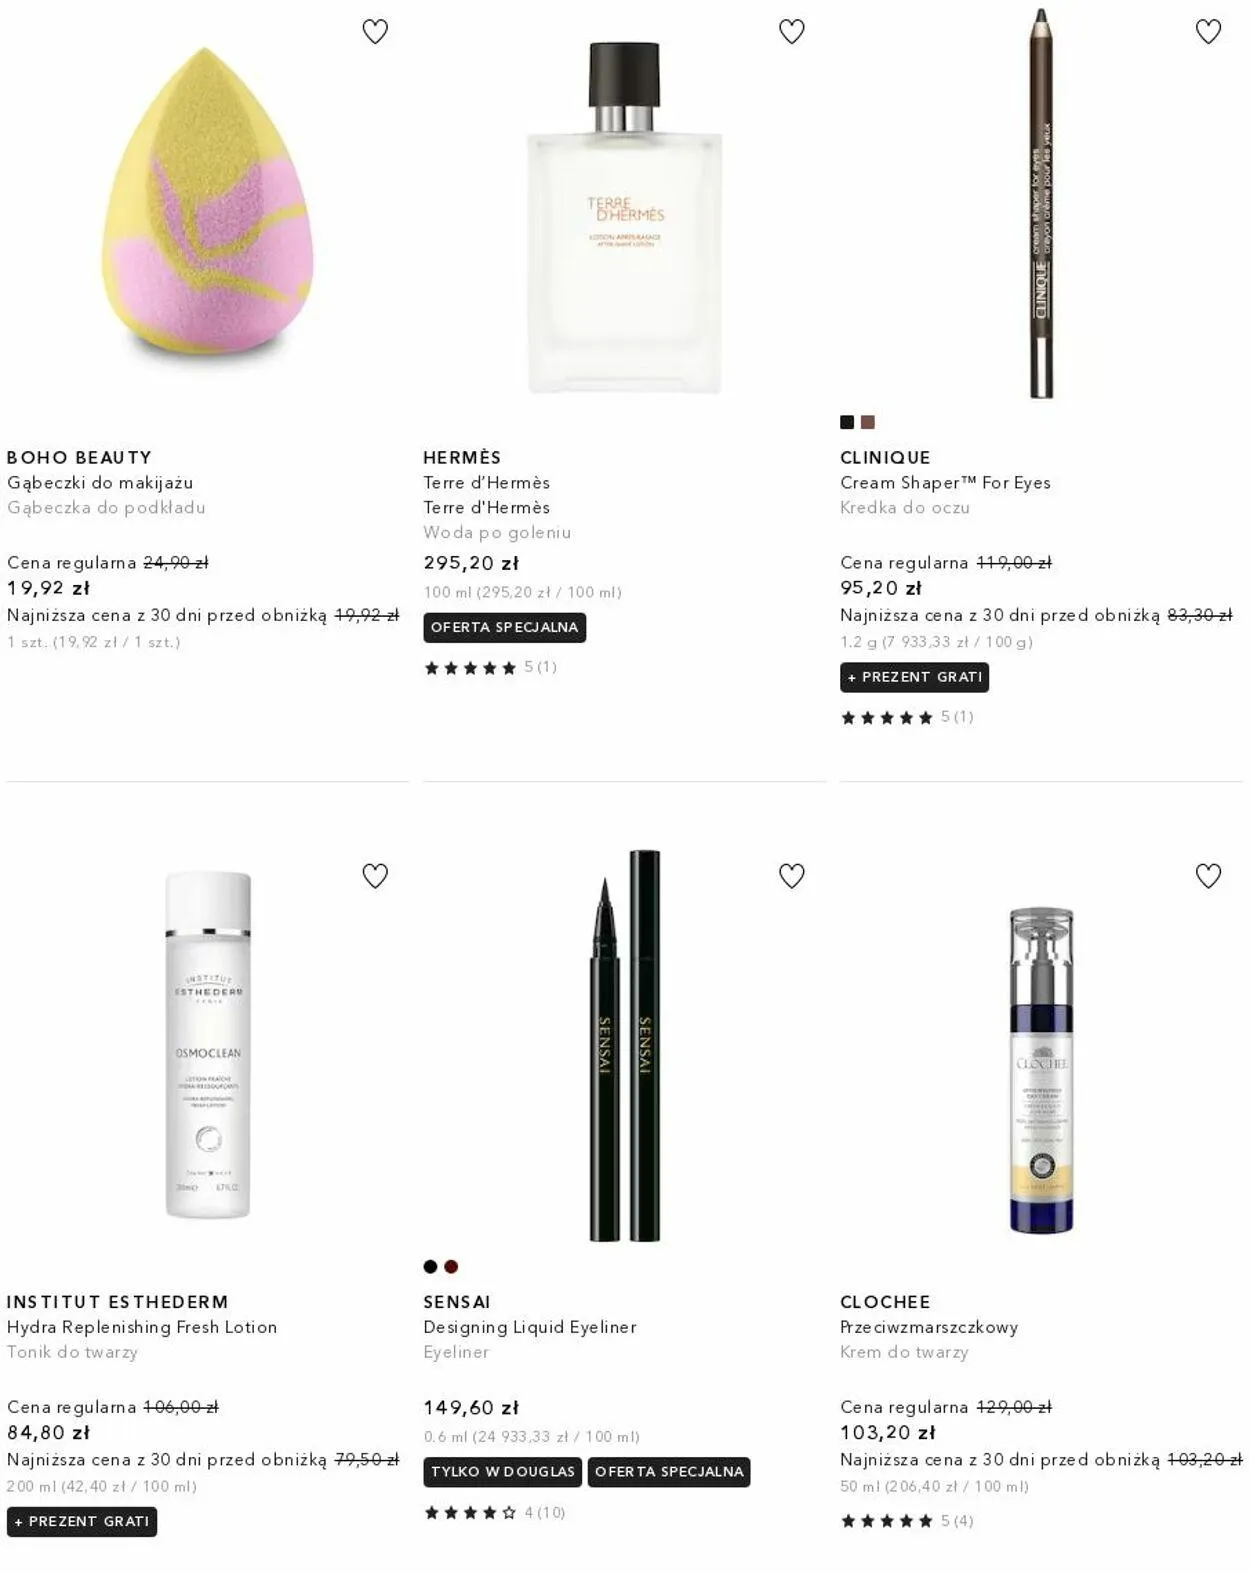
Task: Click the Tylko w Douglas badge
Action: click(503, 1472)
